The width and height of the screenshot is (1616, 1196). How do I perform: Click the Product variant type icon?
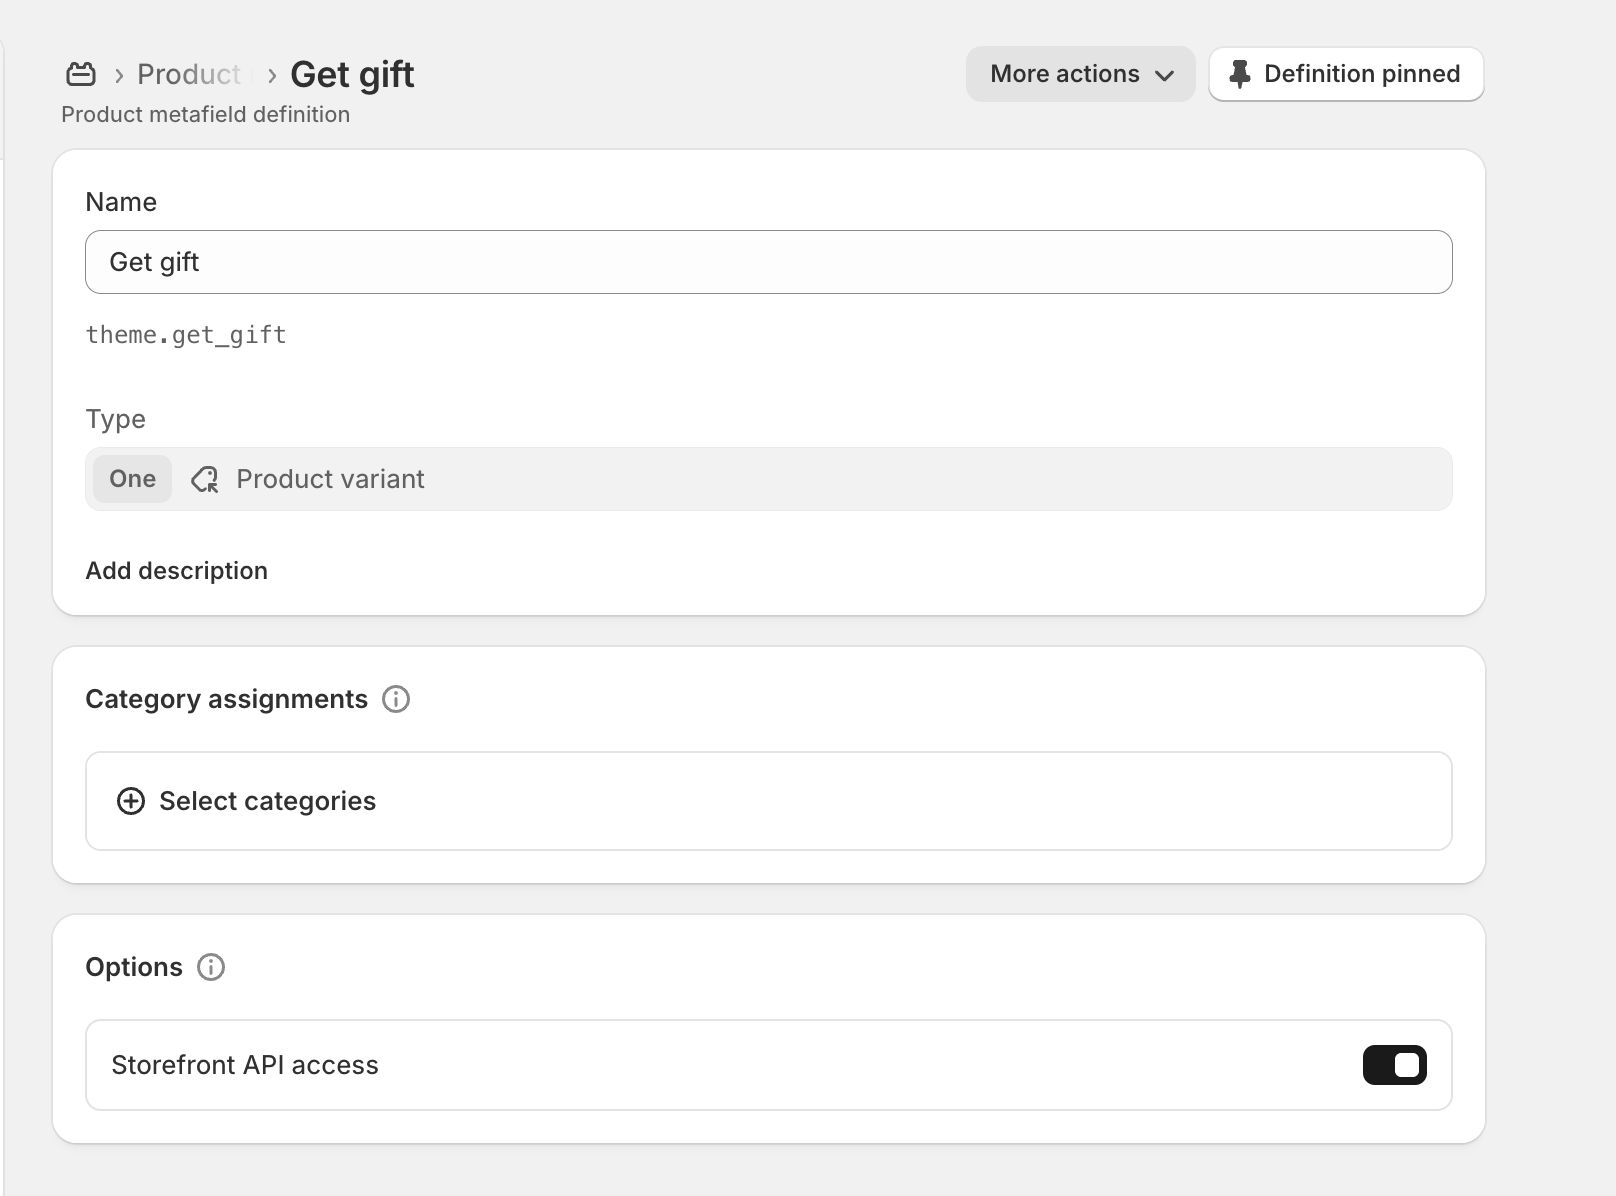205,479
